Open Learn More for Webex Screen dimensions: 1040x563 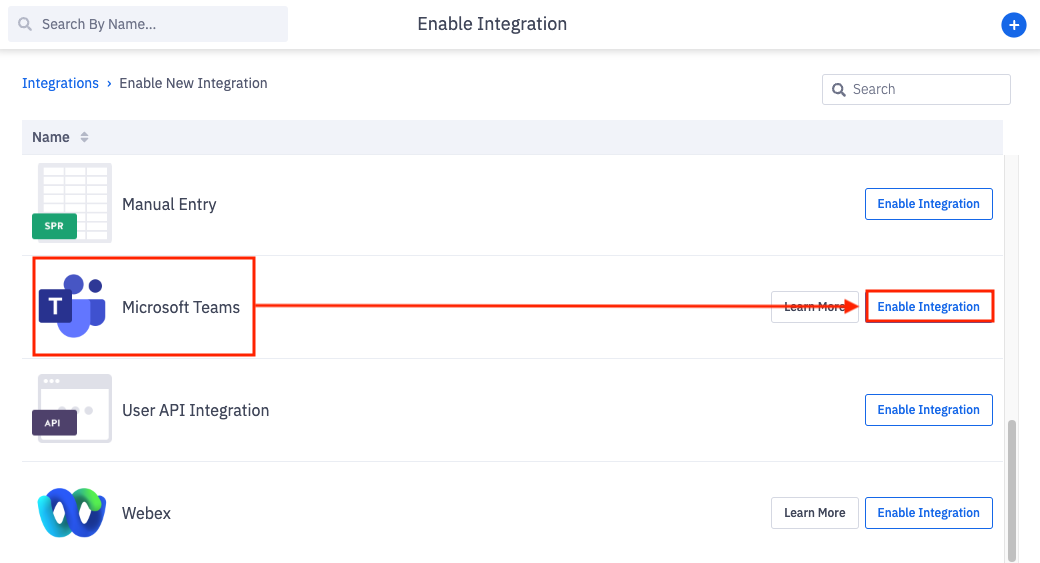[x=814, y=513]
